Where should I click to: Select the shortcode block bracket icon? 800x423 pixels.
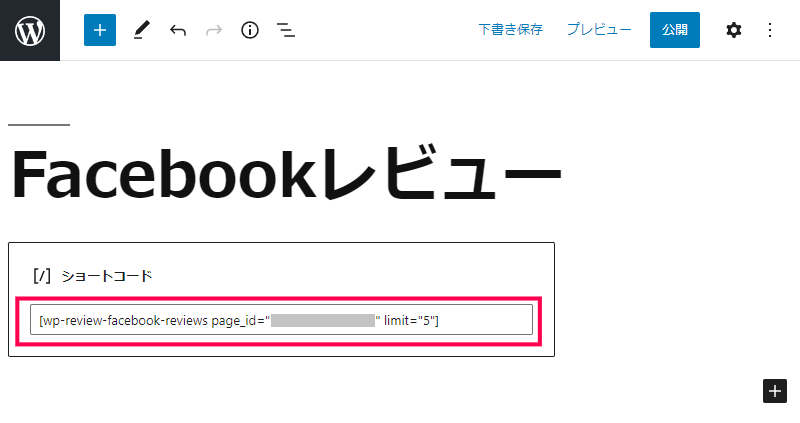point(41,276)
